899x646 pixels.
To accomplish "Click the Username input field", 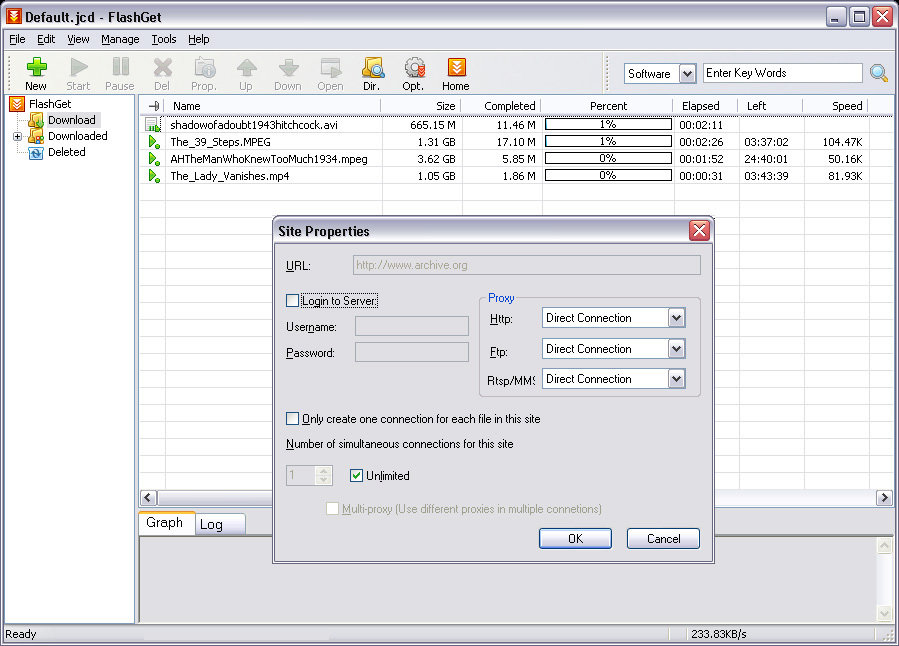I will [x=412, y=326].
